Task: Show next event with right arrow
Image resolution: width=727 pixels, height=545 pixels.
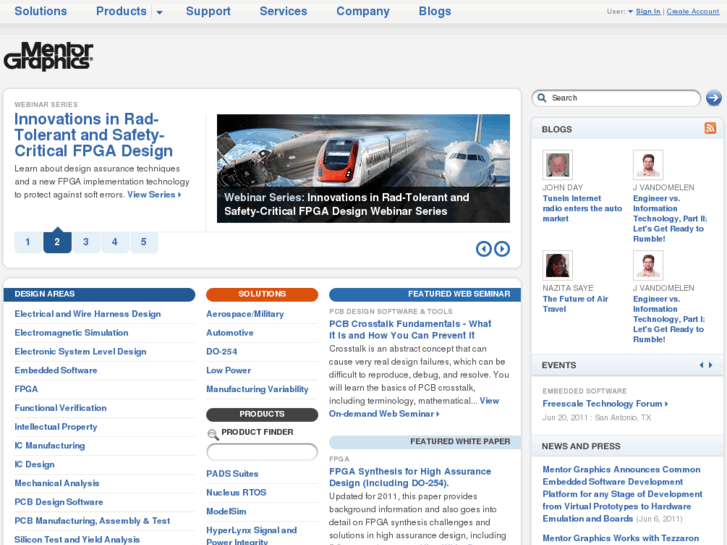Action: 710,365
